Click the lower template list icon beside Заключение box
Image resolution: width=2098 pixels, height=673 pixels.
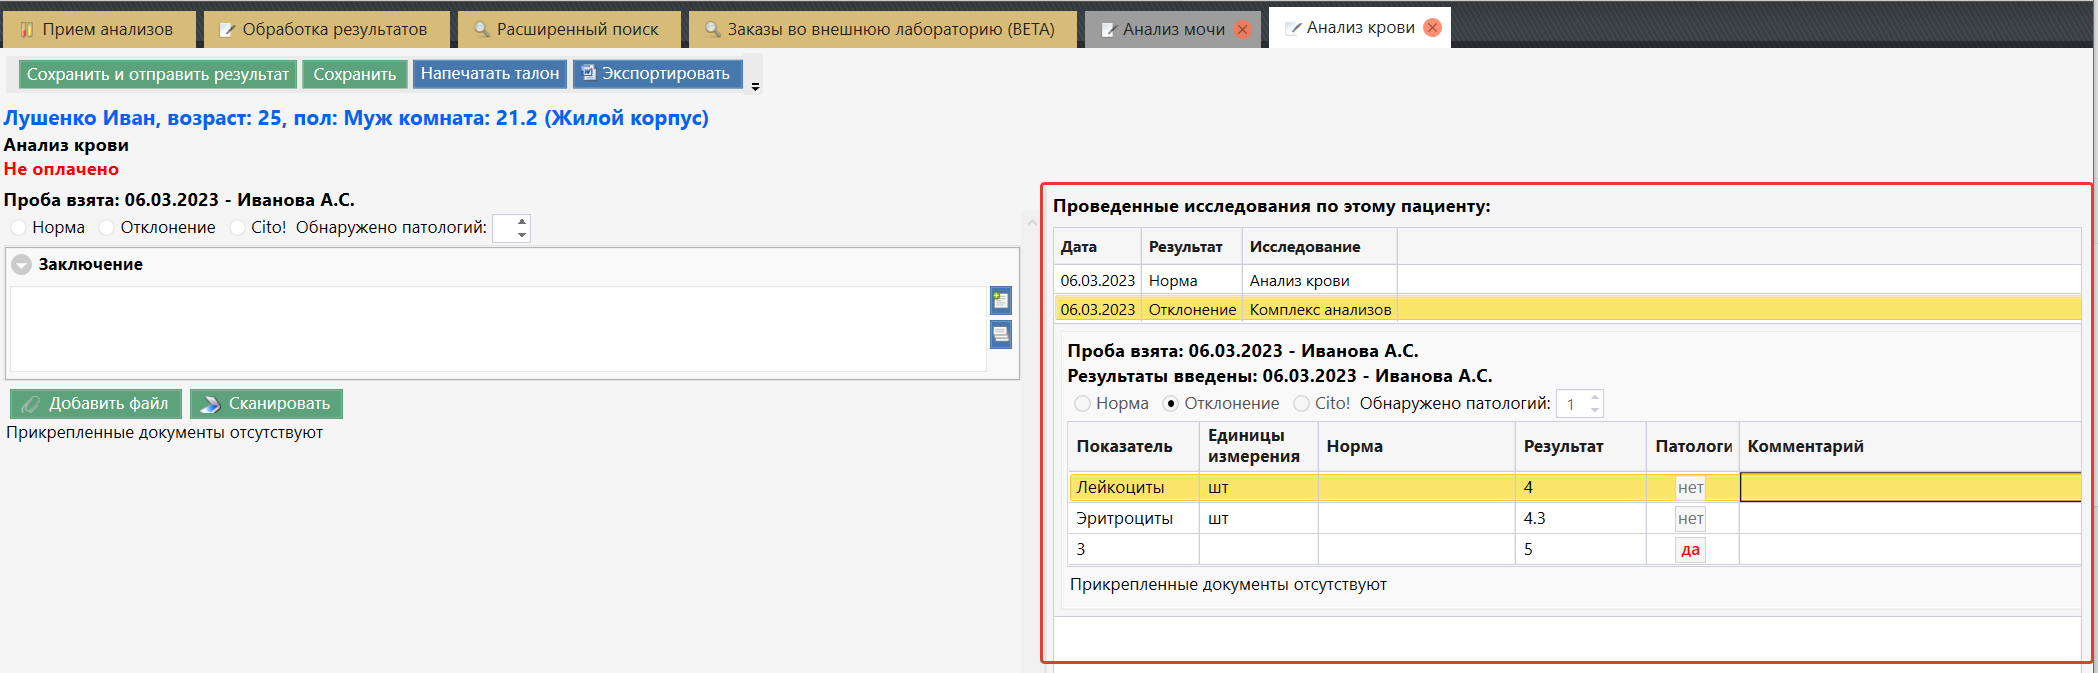coord(1000,334)
